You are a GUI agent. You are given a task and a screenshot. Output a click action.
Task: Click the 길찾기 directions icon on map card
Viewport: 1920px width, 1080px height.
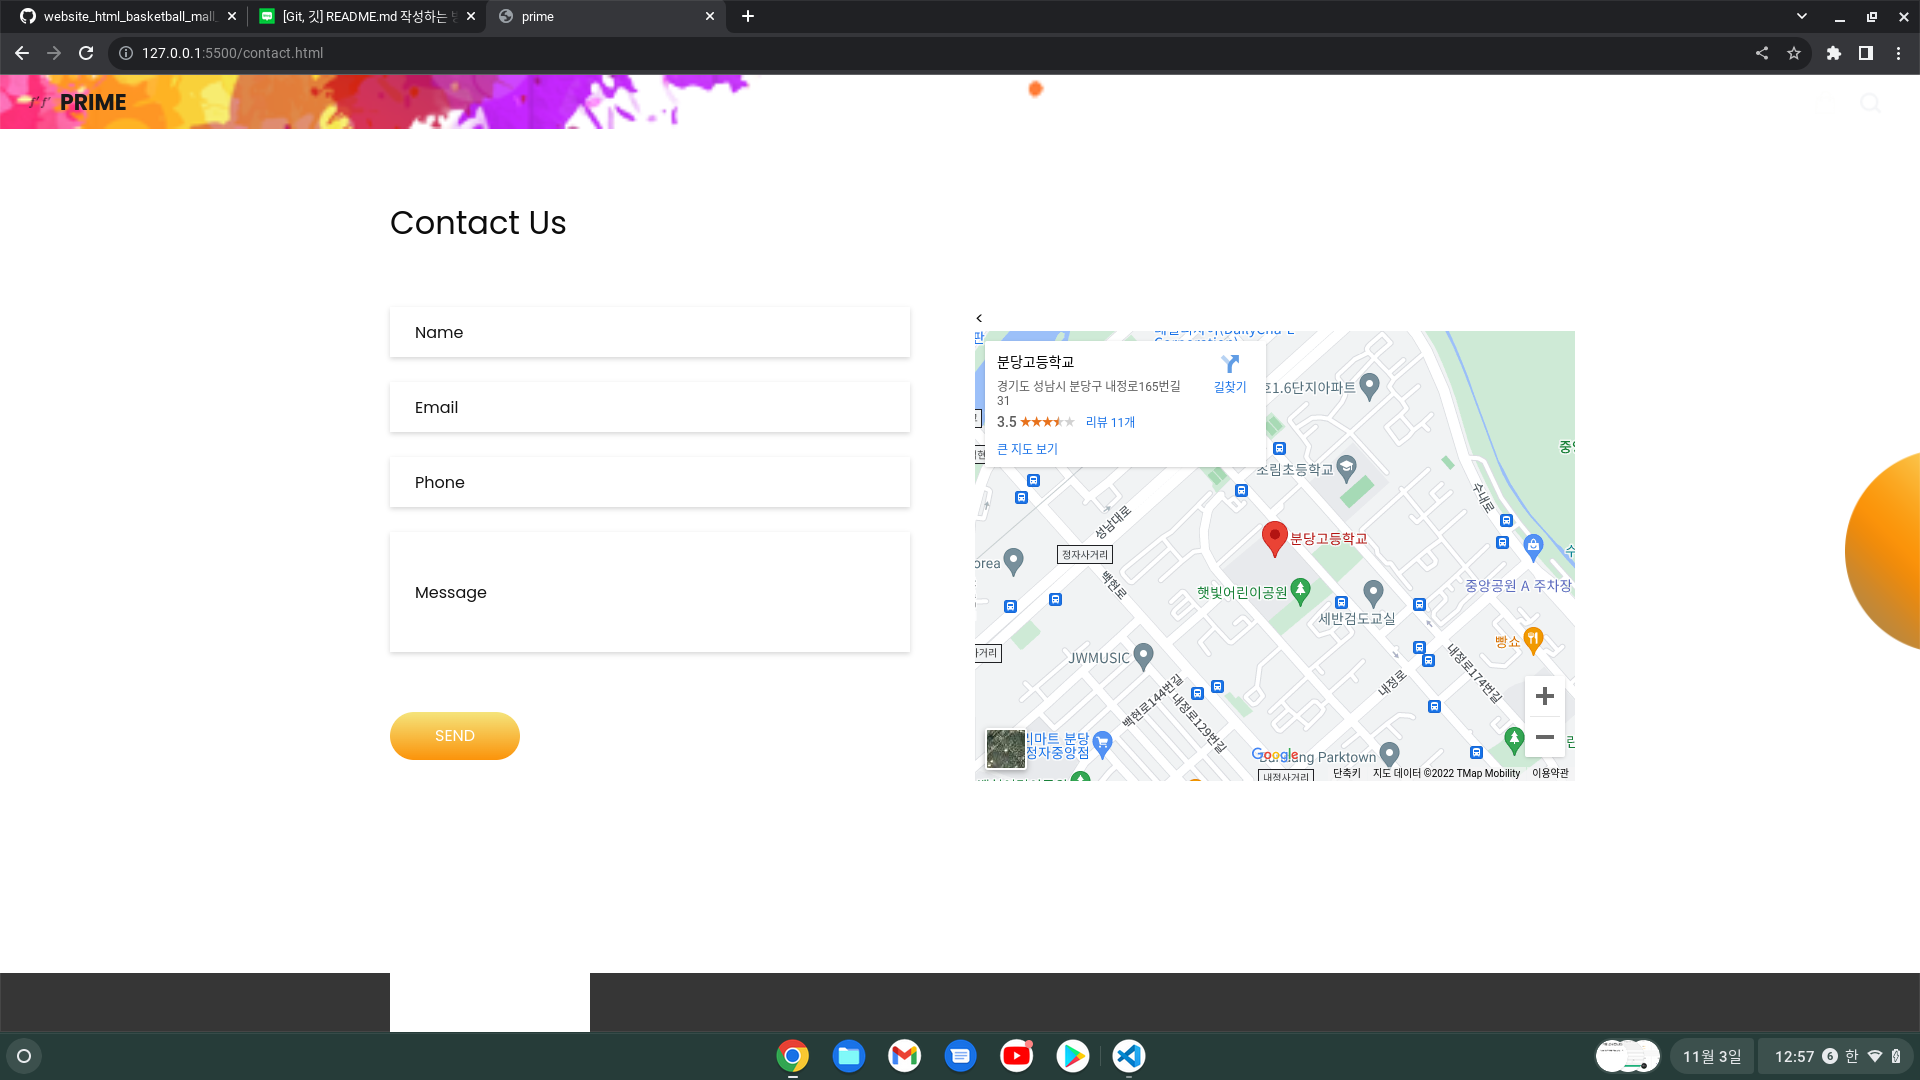1228,366
